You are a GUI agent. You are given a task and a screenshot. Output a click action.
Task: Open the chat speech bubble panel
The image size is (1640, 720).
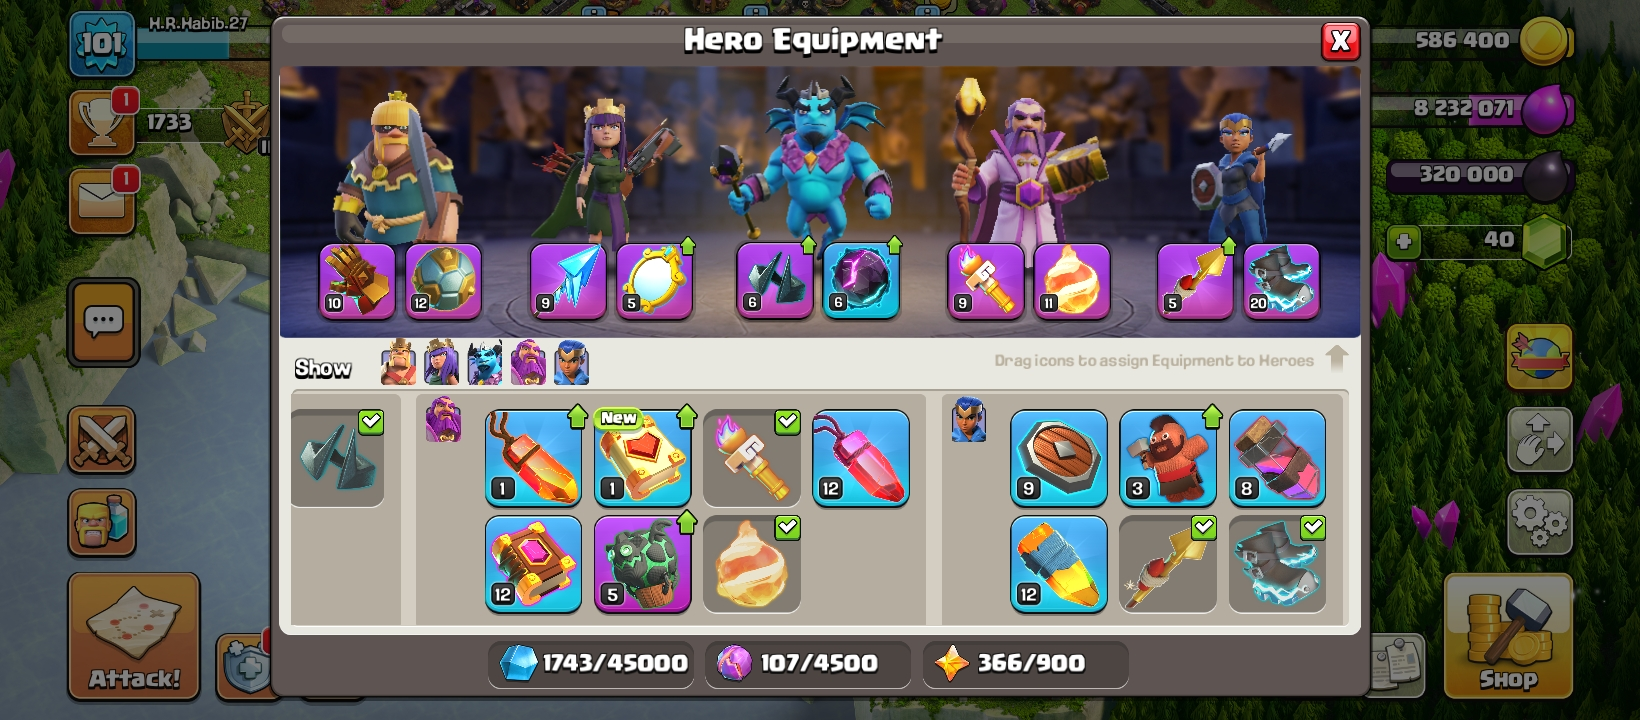(103, 322)
